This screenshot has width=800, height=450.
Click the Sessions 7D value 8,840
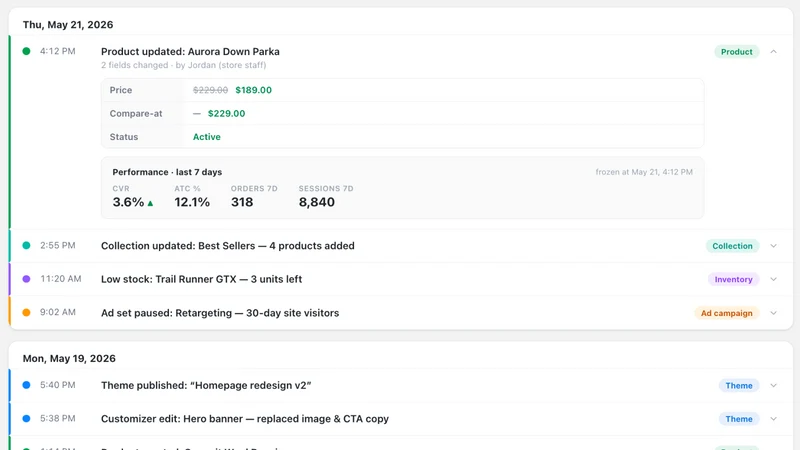(317, 202)
